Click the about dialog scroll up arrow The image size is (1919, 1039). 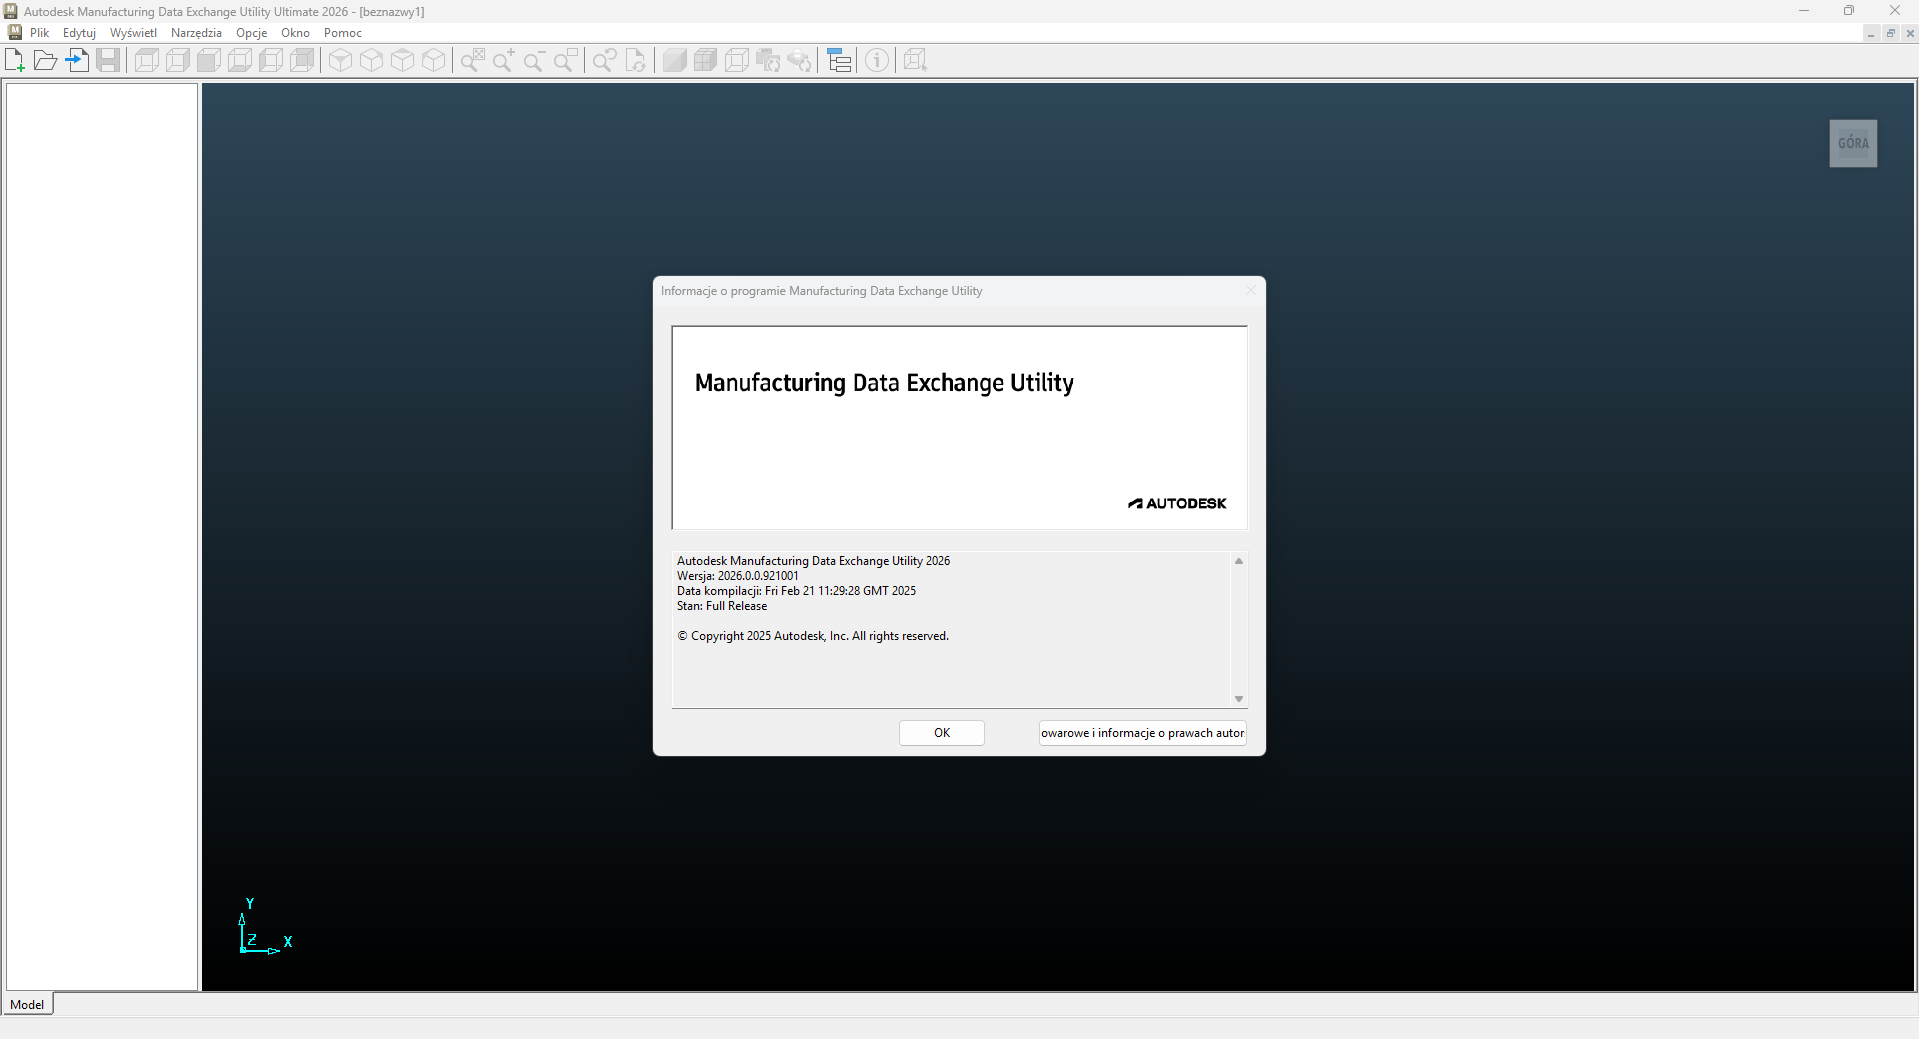pyautogui.click(x=1239, y=561)
